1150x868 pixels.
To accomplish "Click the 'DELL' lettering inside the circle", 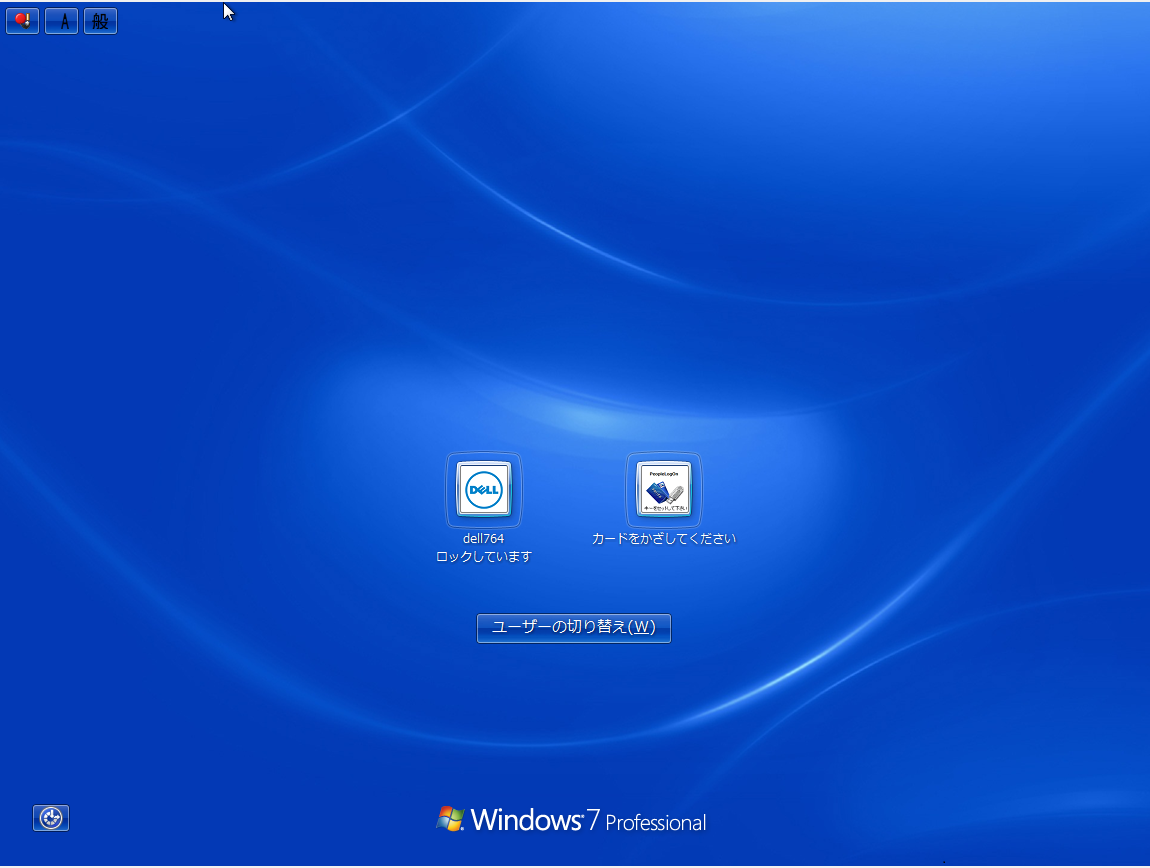I will pyautogui.click(x=483, y=490).
